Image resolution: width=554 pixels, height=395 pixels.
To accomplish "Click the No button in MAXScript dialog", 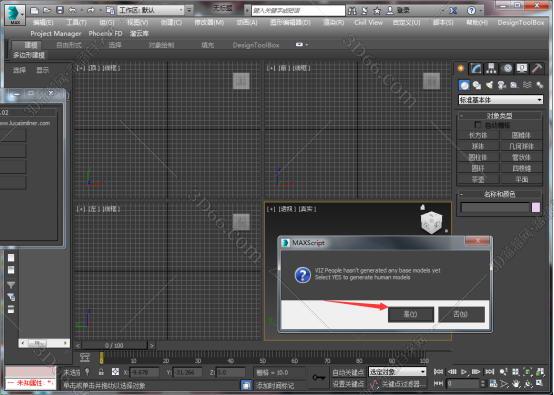I will coord(461,314).
